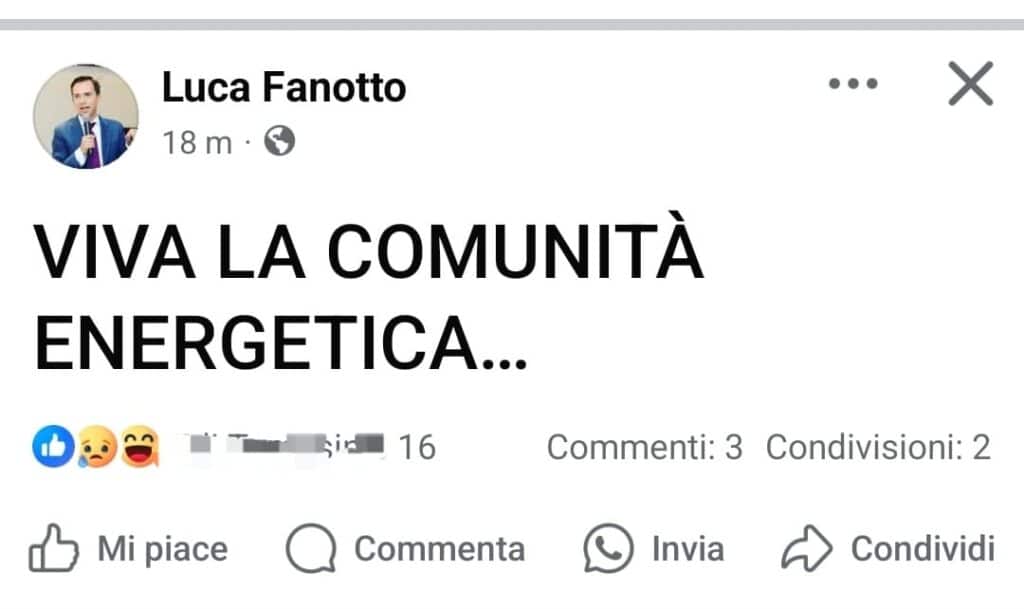Click the Commenta button label
The height and width of the screenshot is (609, 1024).
(x=440, y=549)
